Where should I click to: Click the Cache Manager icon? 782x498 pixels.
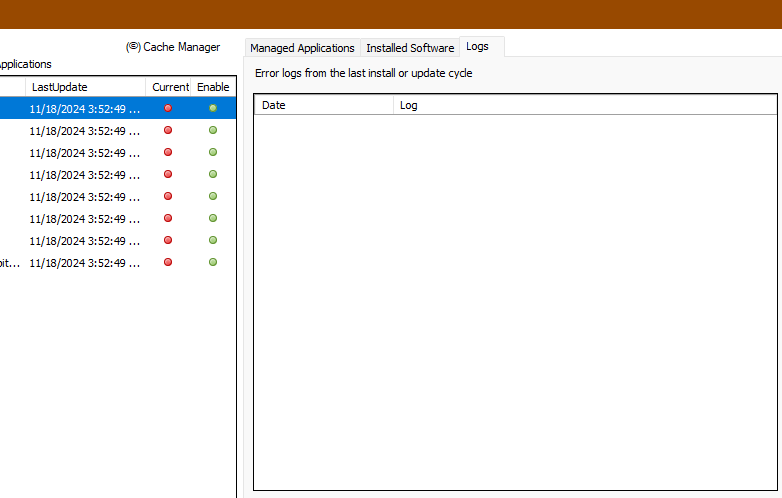(x=133, y=47)
